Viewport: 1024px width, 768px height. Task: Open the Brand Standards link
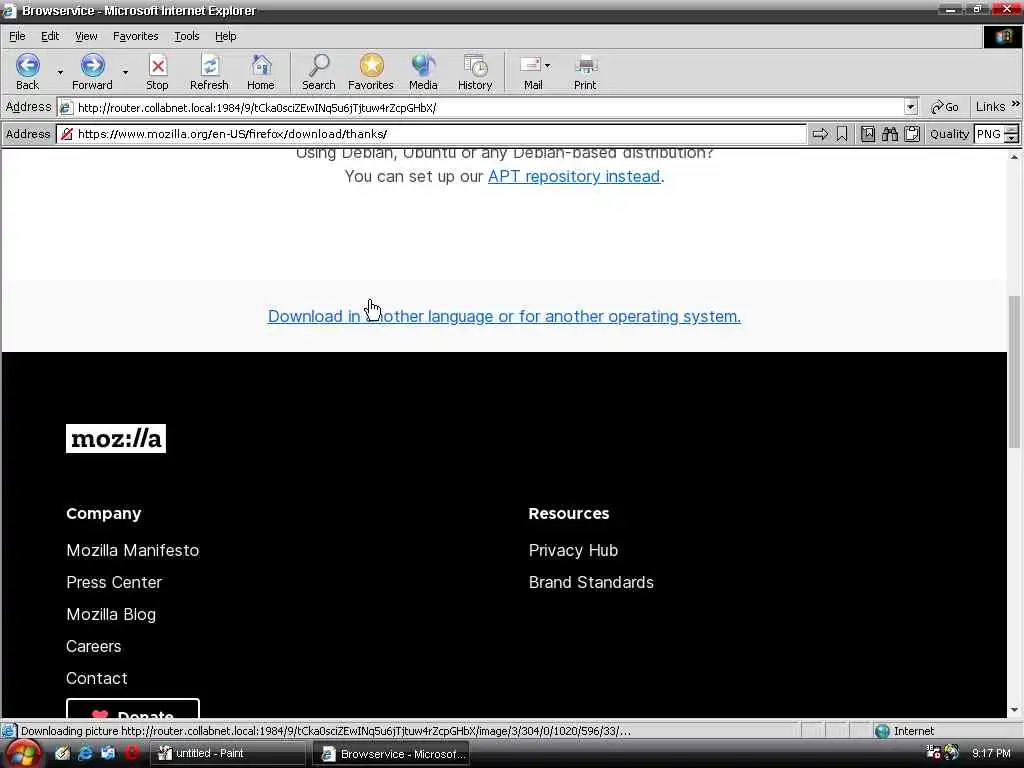pyautogui.click(x=591, y=583)
